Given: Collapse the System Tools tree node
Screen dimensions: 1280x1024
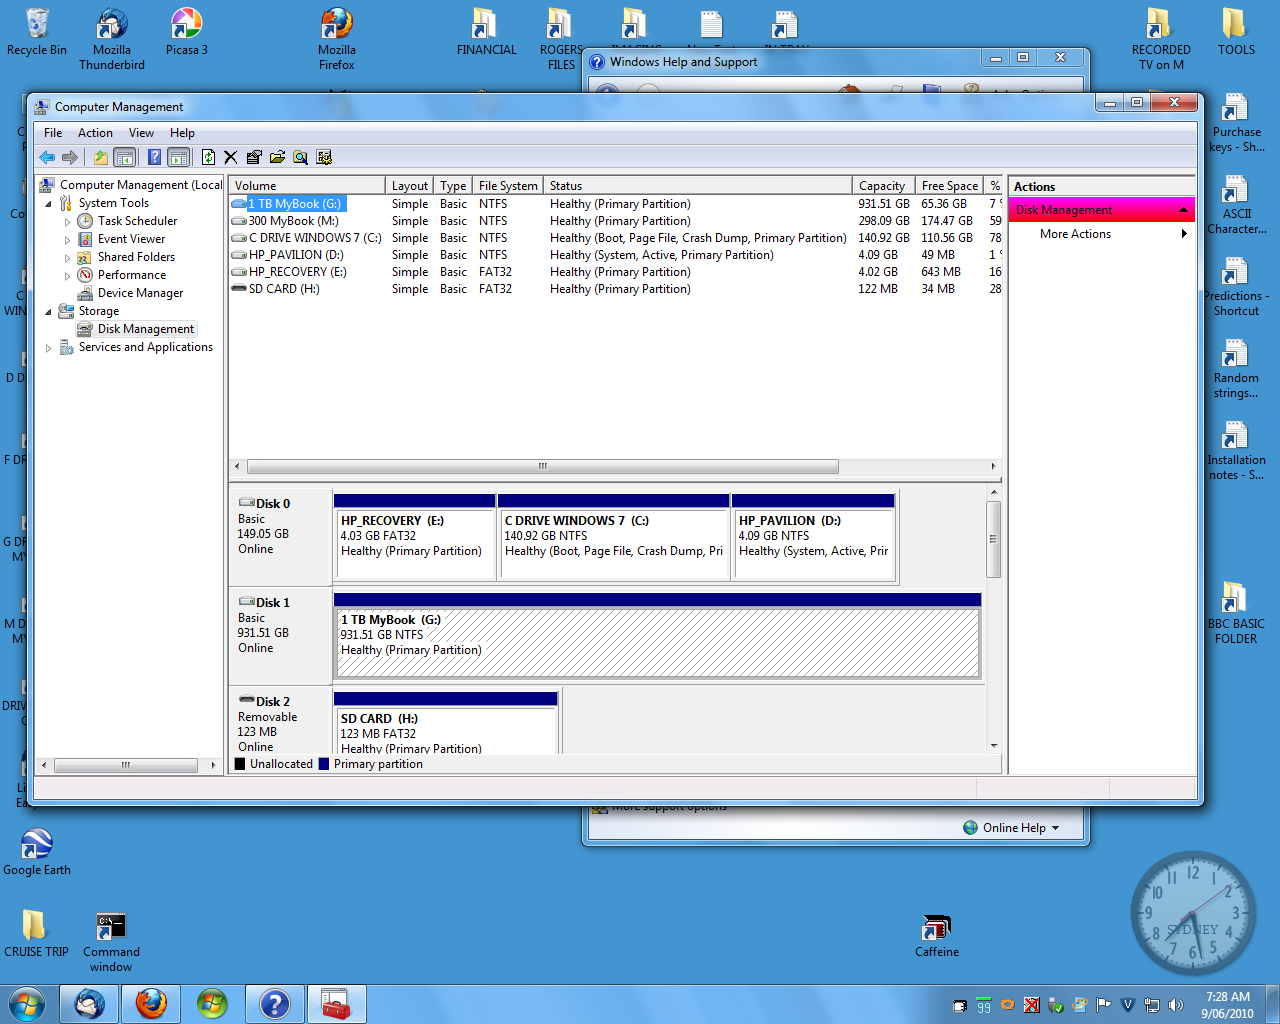Looking at the screenshot, I should click(48, 203).
